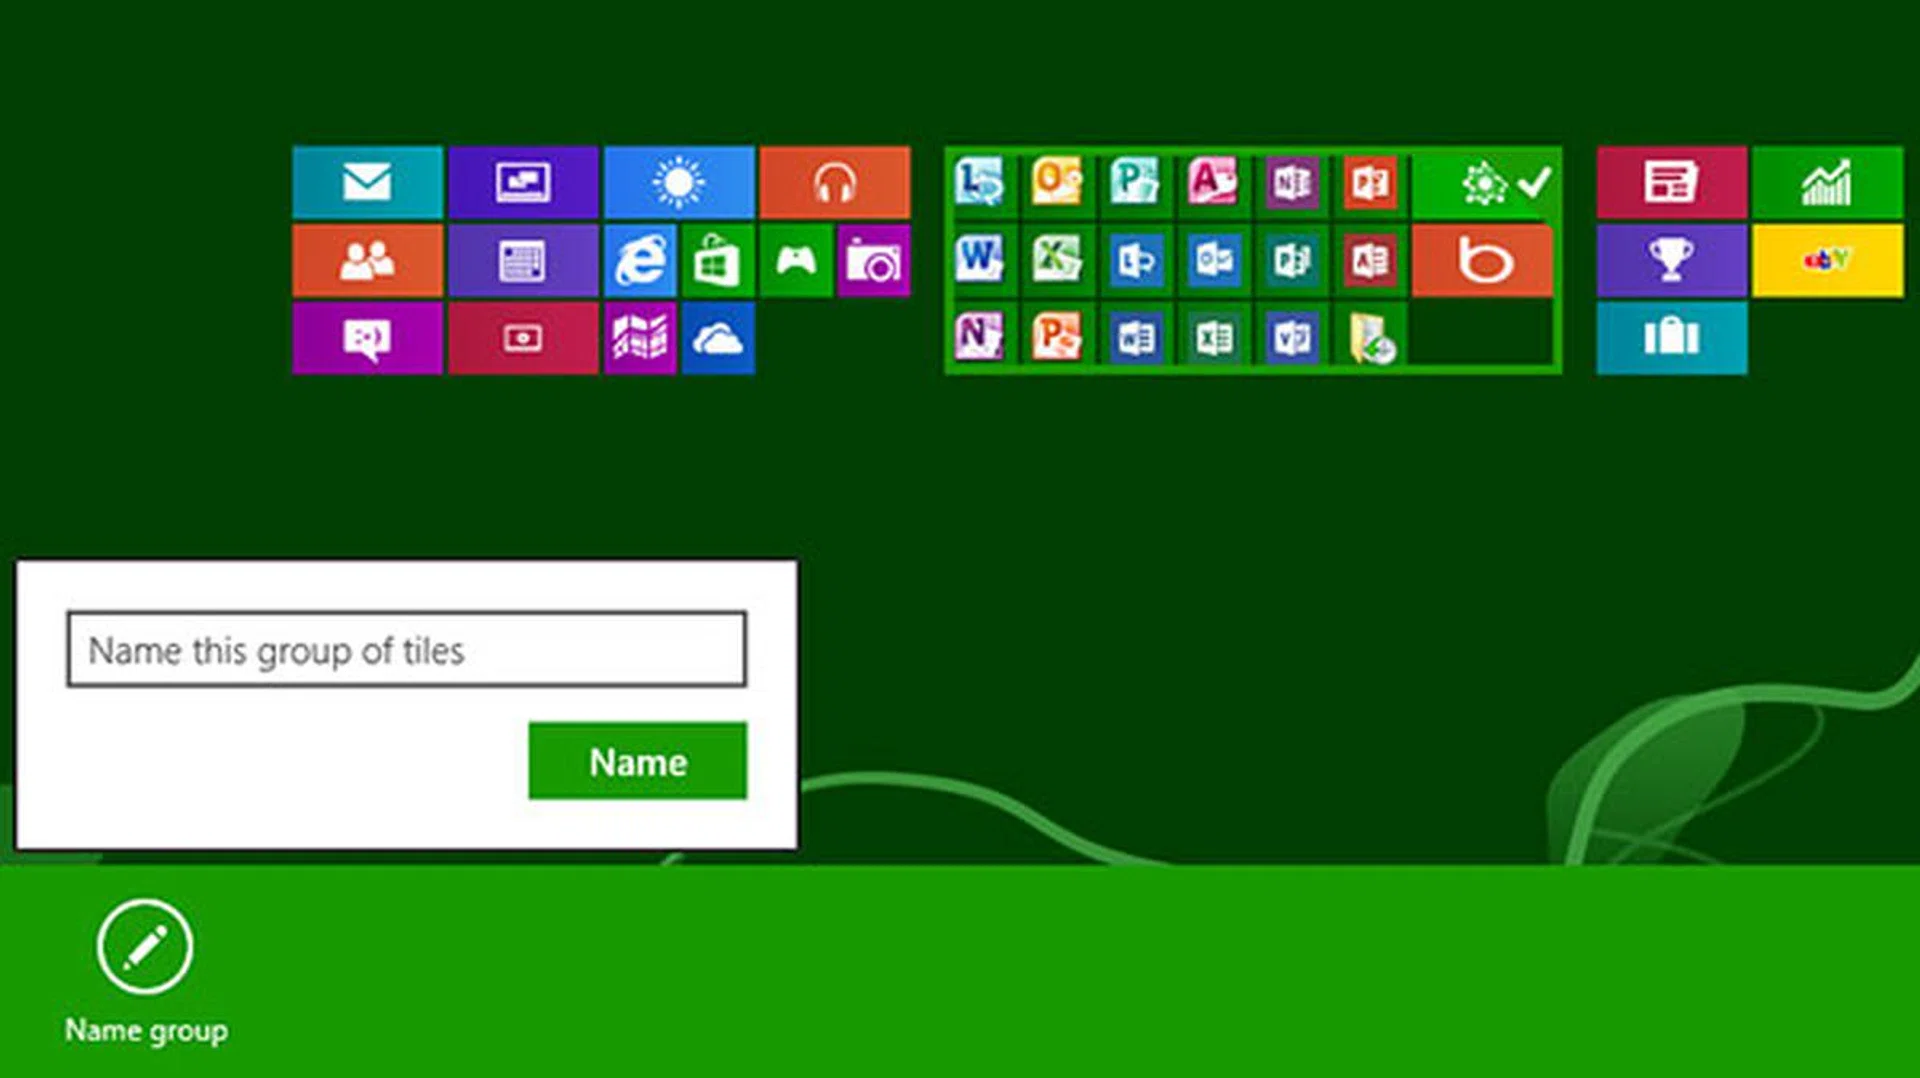Open the Camera tile
Screen dimensions: 1920x1078
point(873,260)
